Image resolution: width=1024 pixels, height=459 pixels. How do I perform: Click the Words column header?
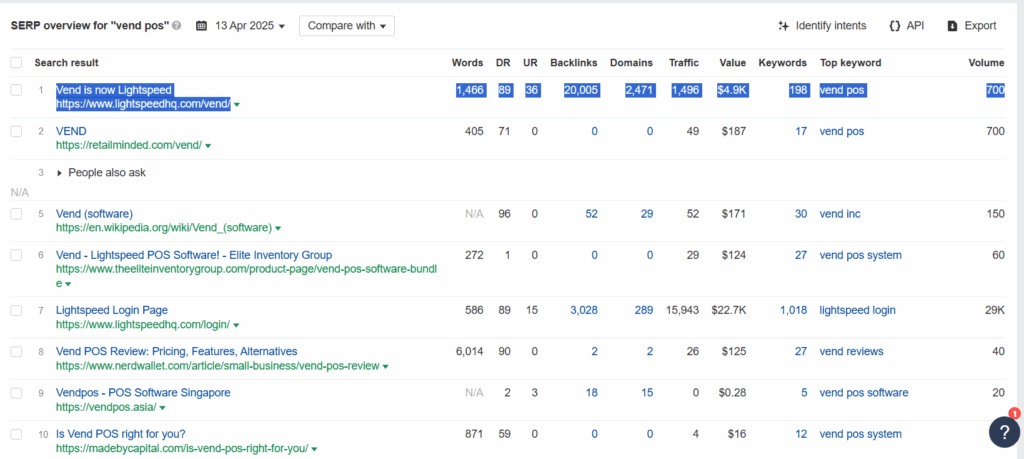[468, 63]
